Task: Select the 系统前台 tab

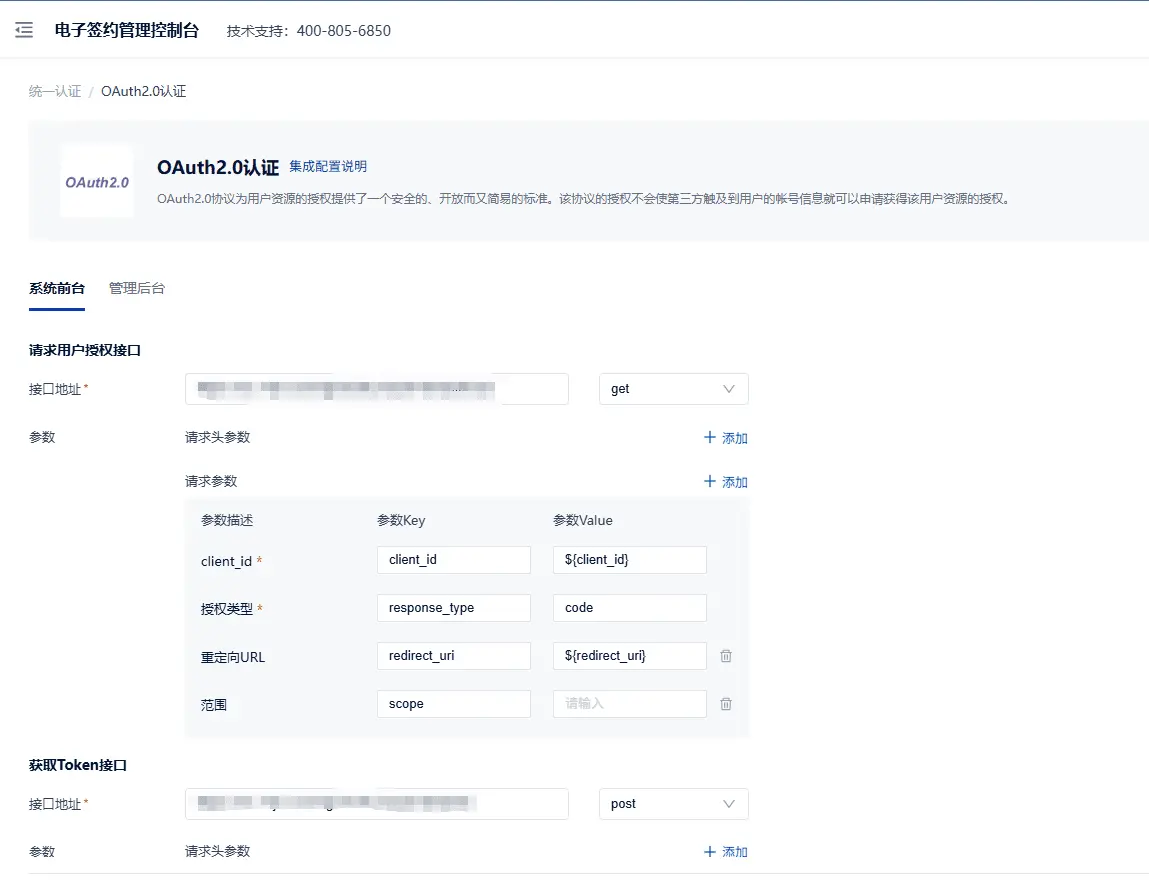Action: pos(57,288)
